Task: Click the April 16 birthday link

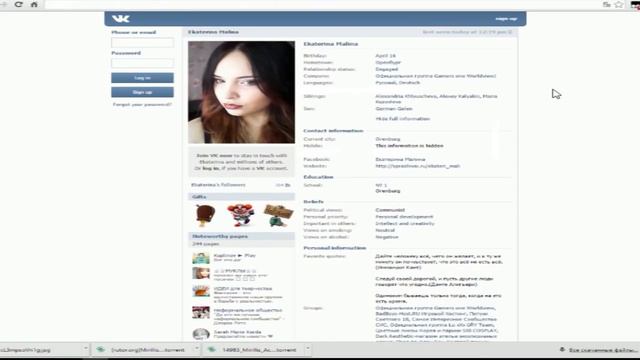Action: point(386,56)
